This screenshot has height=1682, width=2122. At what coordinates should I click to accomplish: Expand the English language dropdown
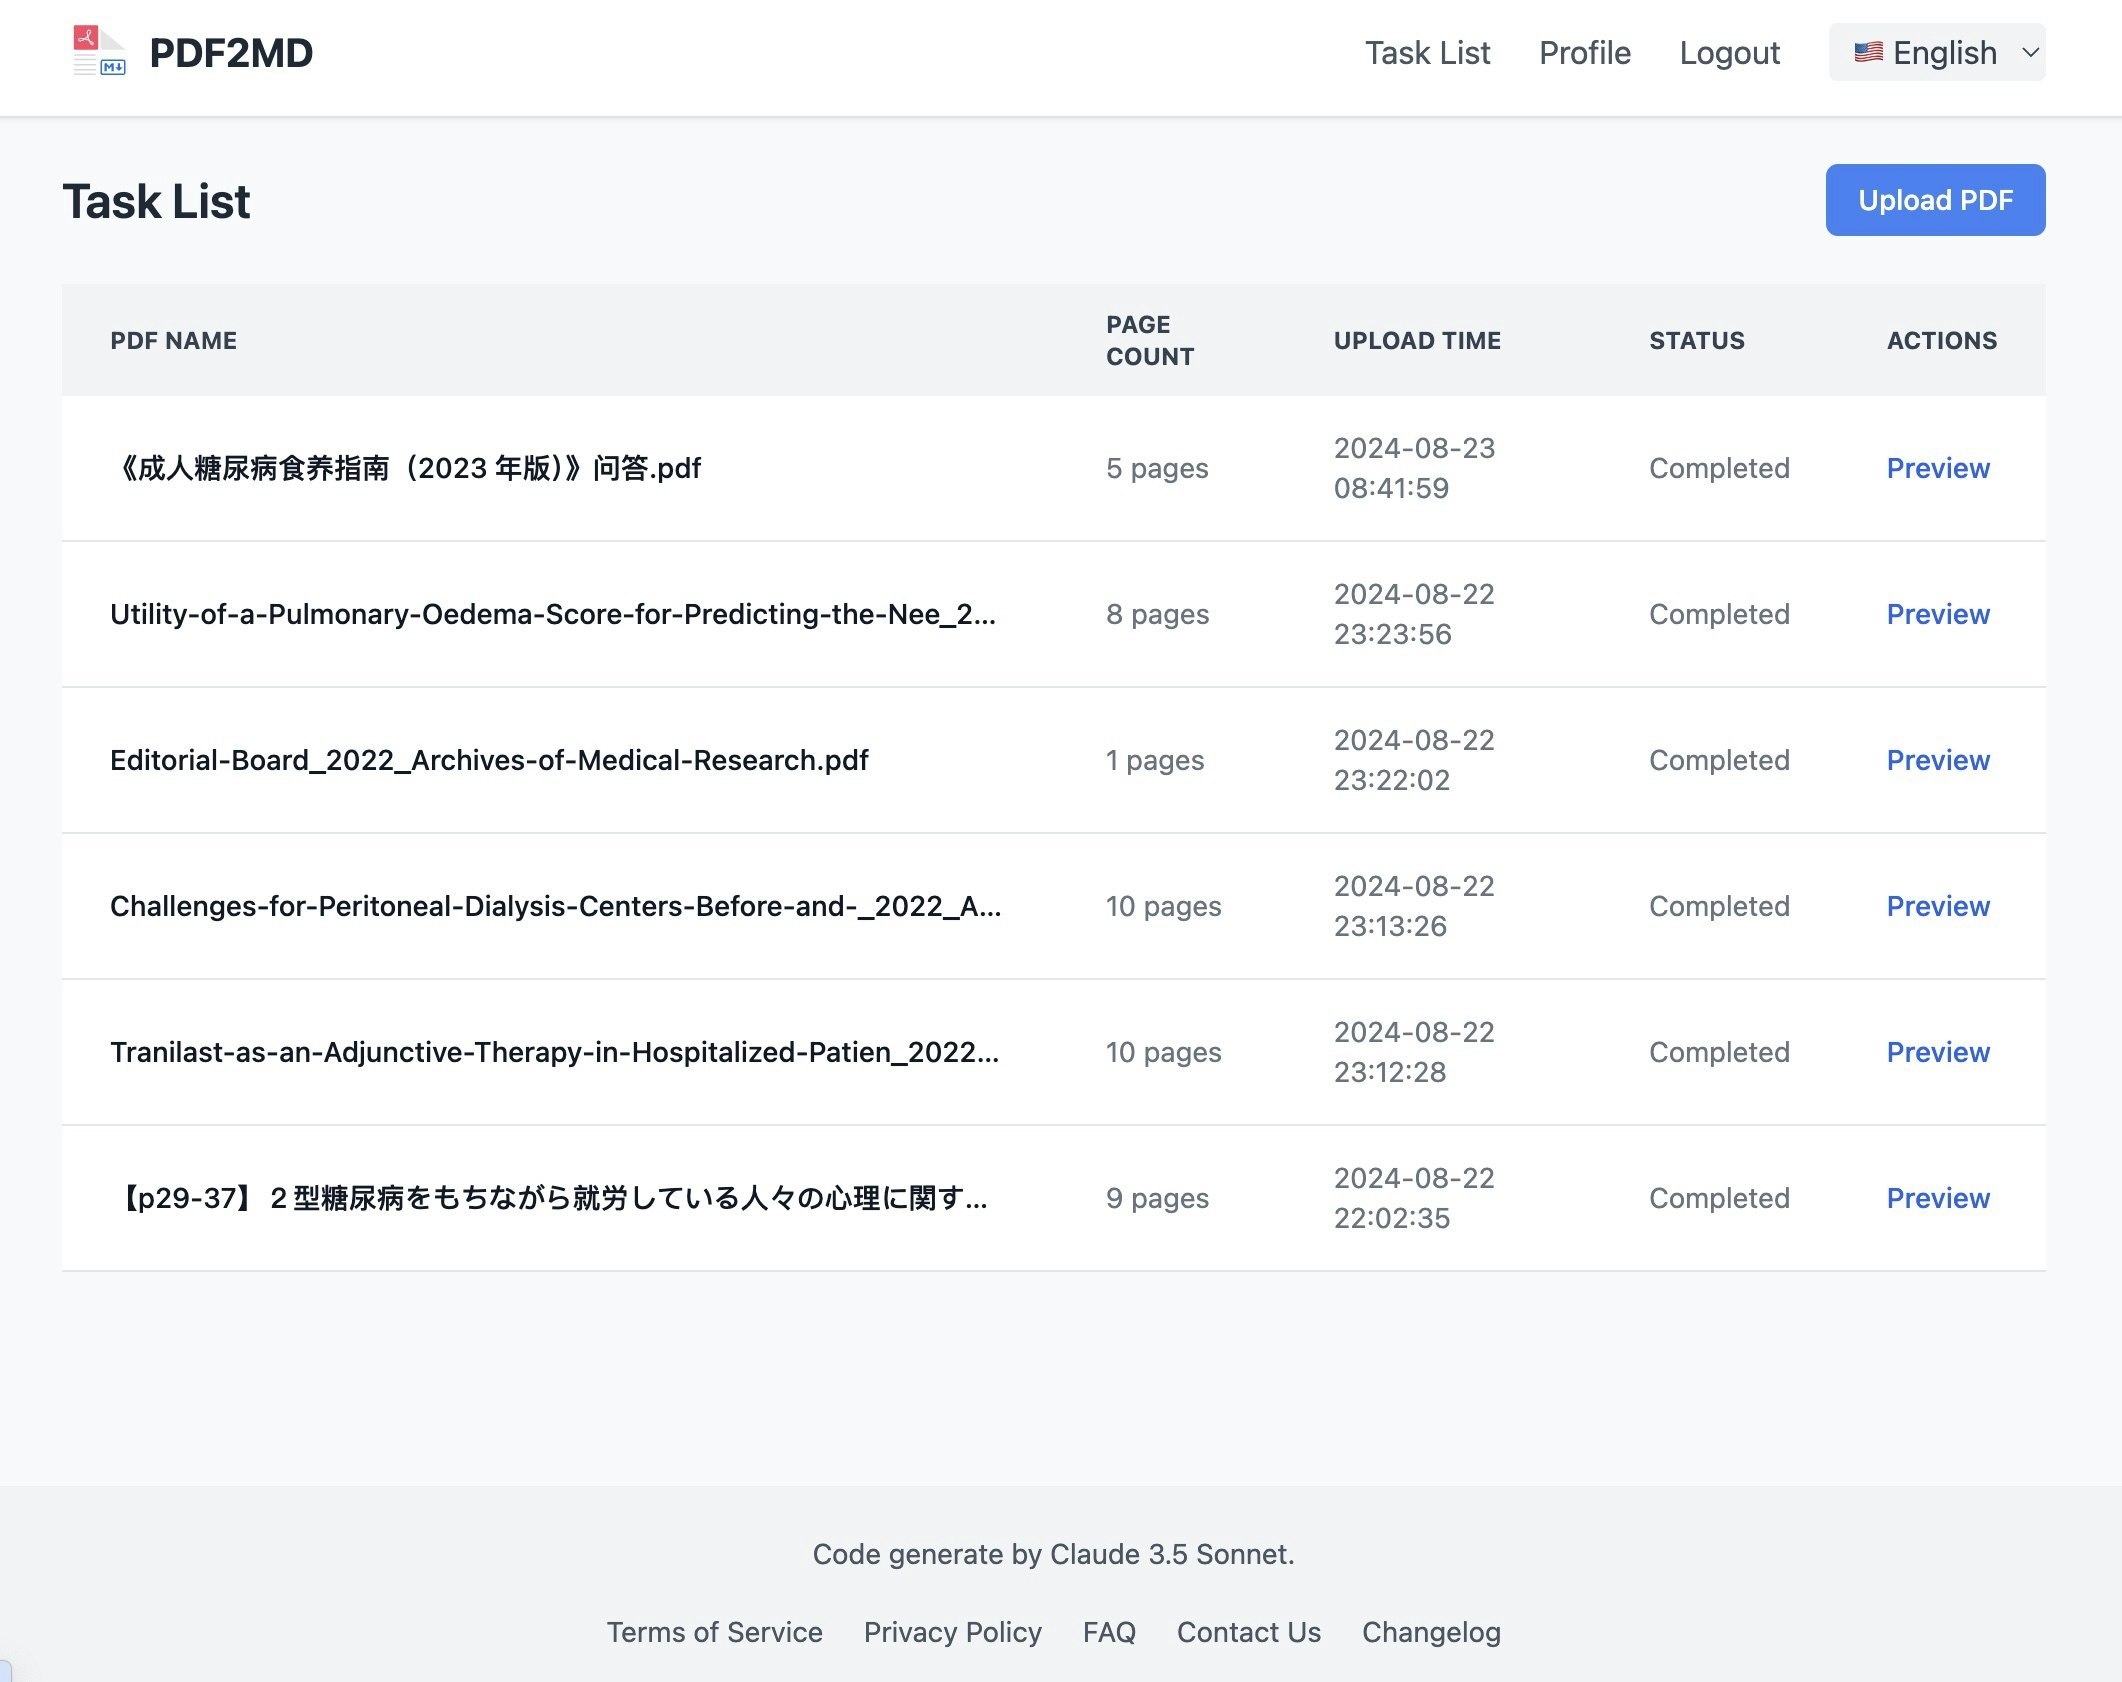(x=1937, y=52)
